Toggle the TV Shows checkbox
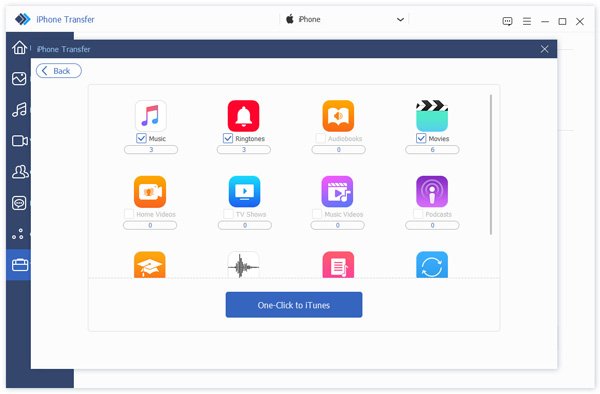Viewport: 600px width, 394px height. click(x=228, y=214)
